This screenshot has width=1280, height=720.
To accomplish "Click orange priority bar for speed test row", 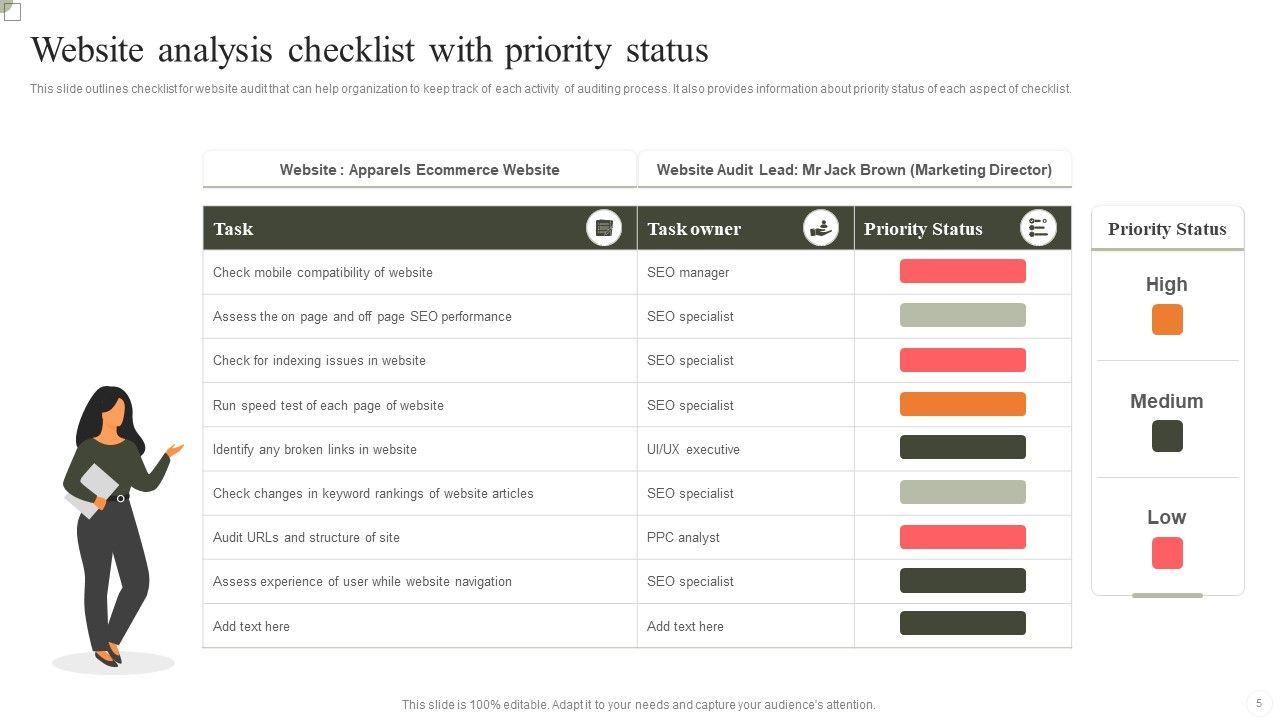I will click(962, 404).
